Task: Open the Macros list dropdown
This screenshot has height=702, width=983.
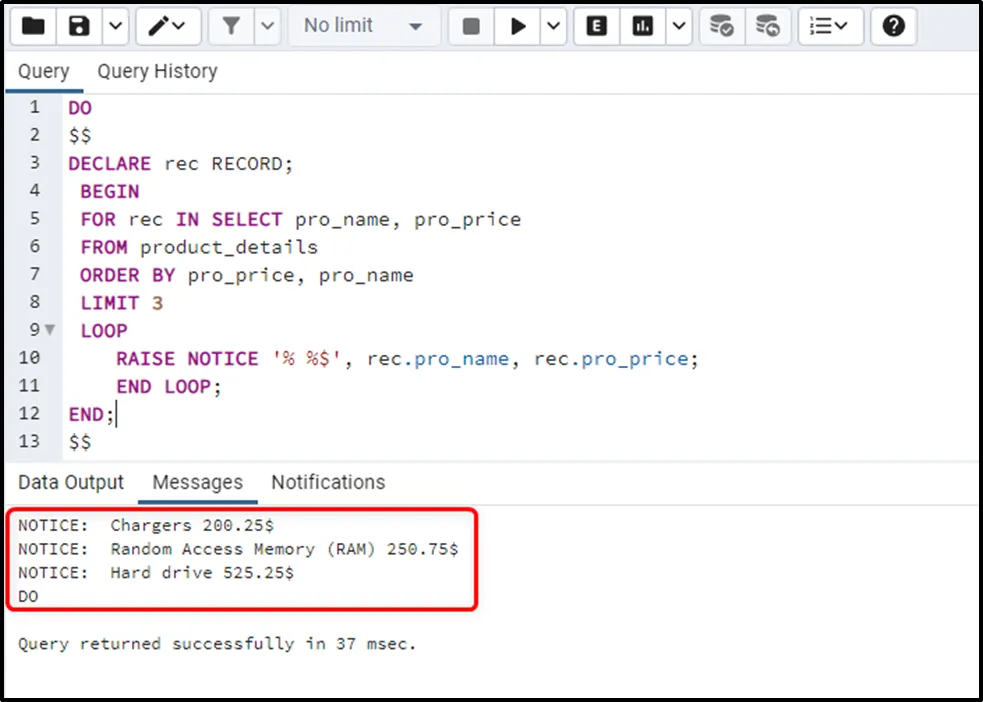Action: 828,26
